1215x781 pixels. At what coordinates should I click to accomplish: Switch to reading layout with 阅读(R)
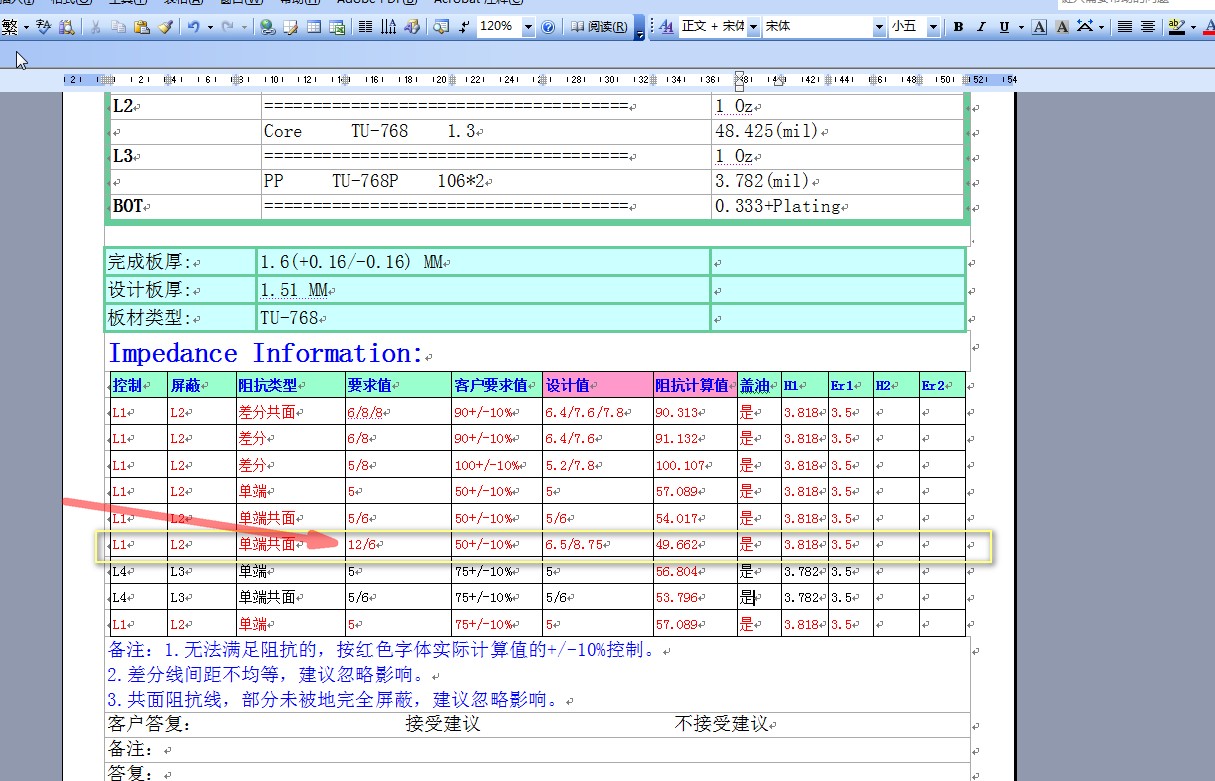pyautogui.click(x=600, y=27)
